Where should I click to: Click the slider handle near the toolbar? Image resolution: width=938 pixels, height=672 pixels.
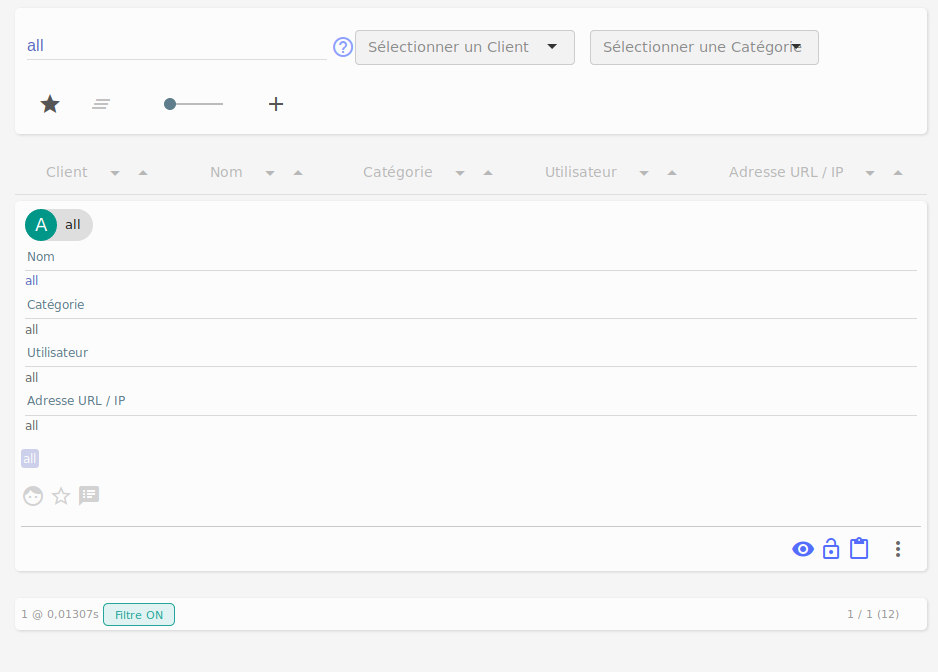[170, 103]
